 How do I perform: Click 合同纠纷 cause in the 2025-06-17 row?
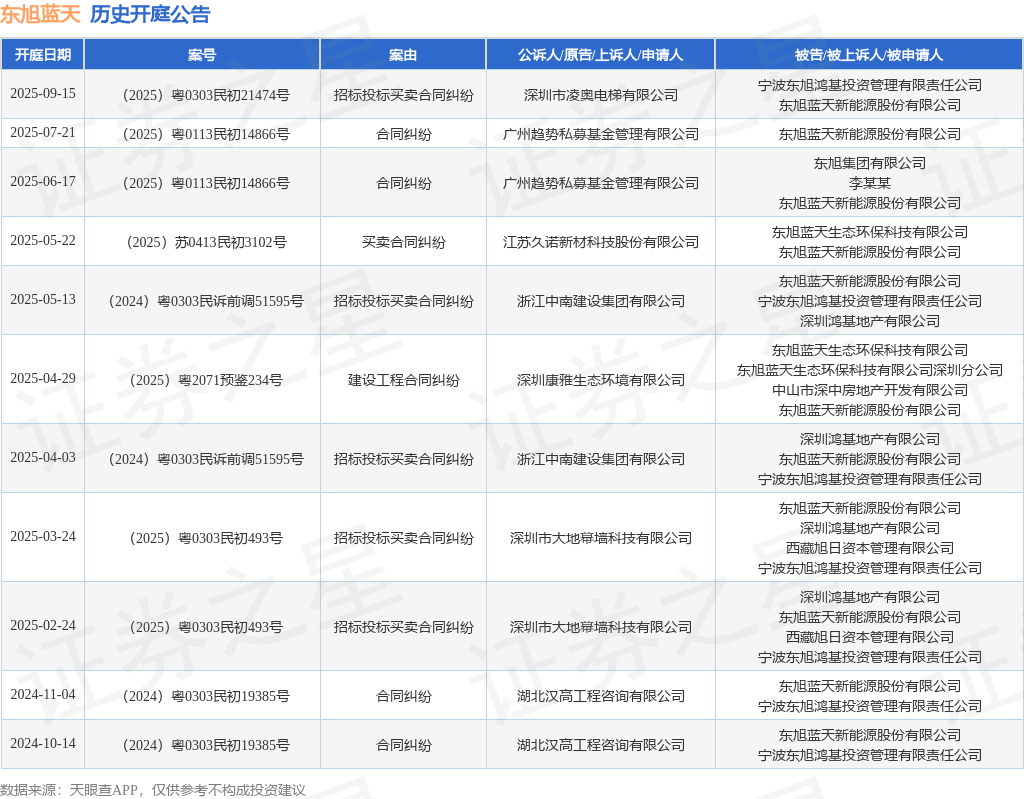coord(404,184)
